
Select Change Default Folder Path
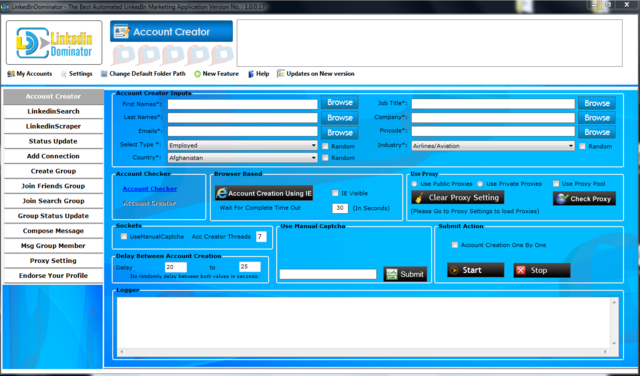[x=143, y=74]
